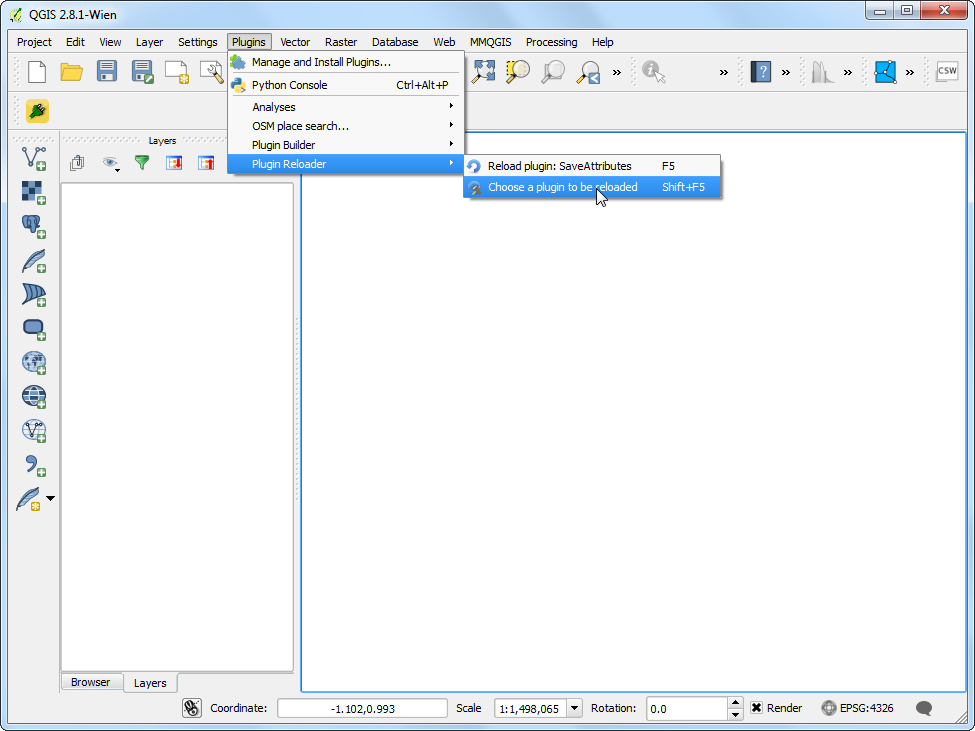This screenshot has height=731, width=975.
Task: Expand toolbar overflow chevron after Identify tool
Action: tap(724, 72)
